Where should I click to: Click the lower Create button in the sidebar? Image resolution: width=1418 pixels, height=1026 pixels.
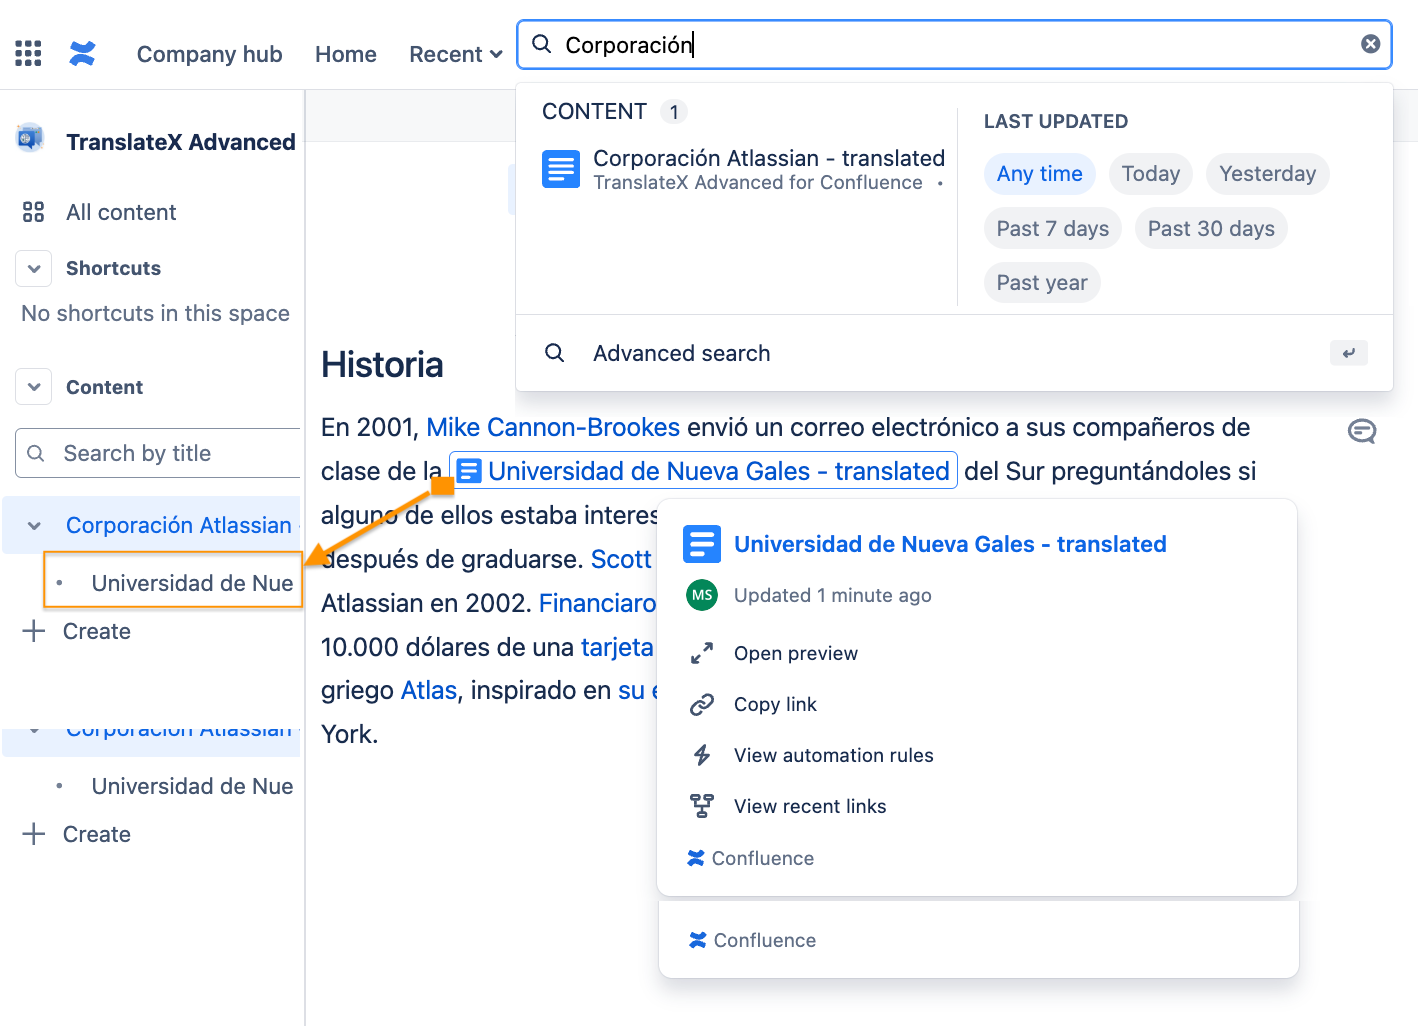(97, 834)
